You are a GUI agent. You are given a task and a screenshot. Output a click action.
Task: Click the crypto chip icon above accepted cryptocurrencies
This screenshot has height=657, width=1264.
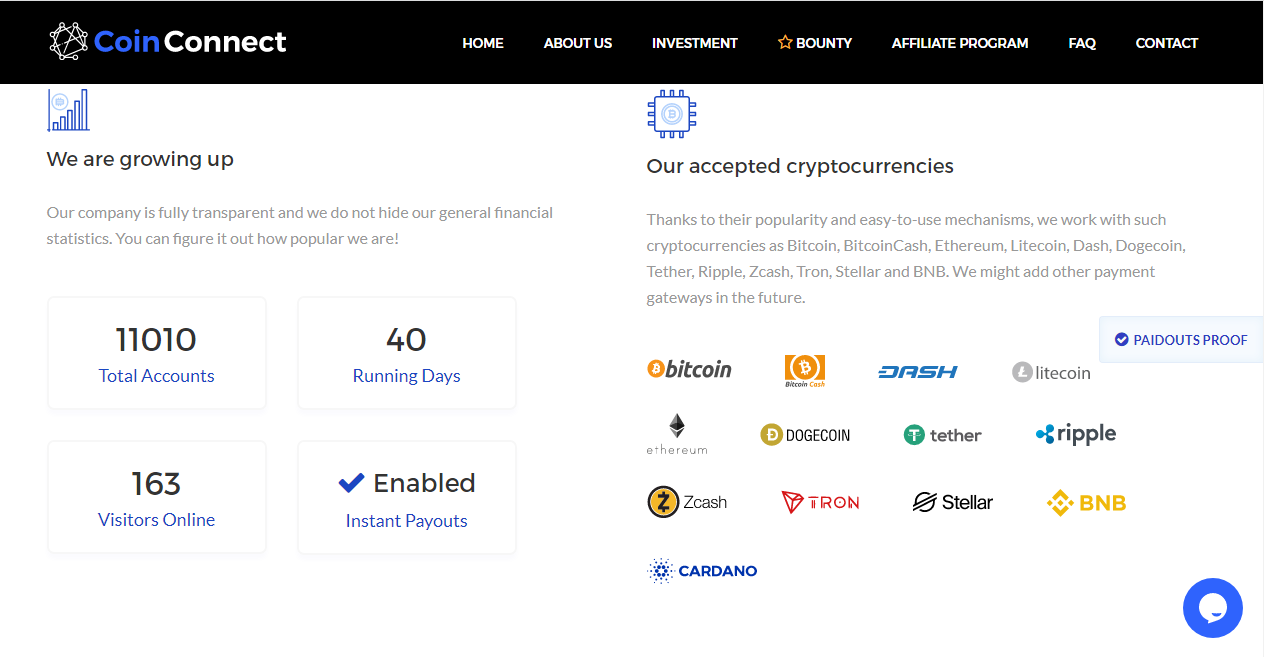(672, 114)
